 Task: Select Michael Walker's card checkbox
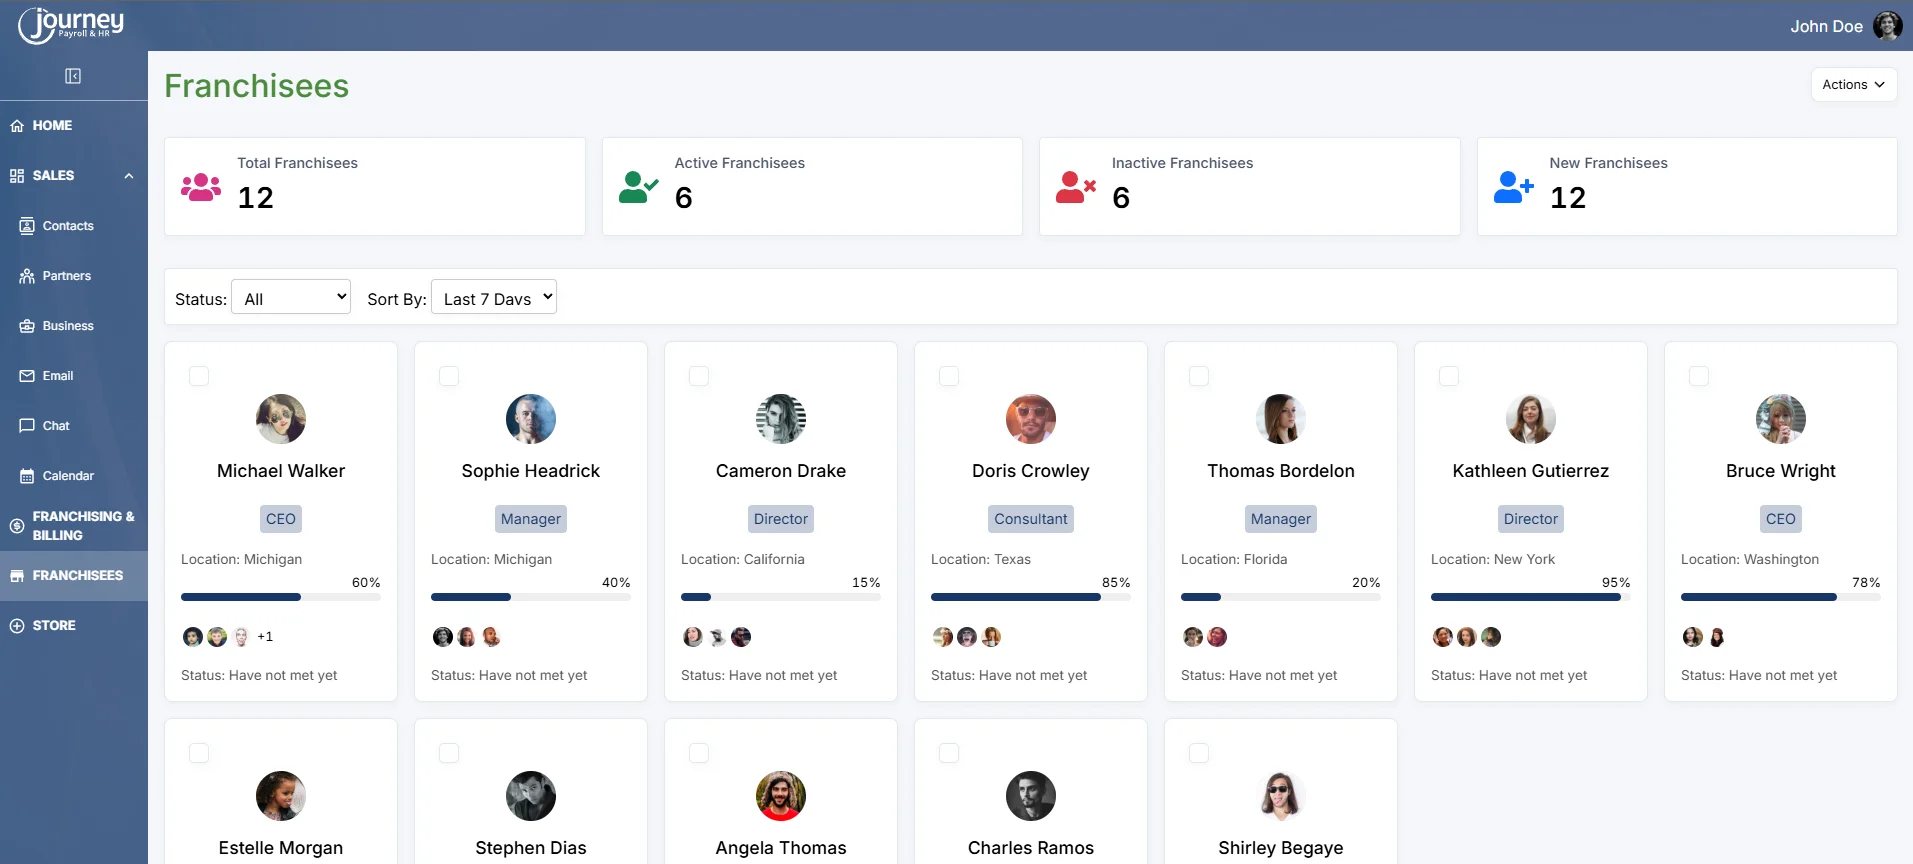[199, 376]
